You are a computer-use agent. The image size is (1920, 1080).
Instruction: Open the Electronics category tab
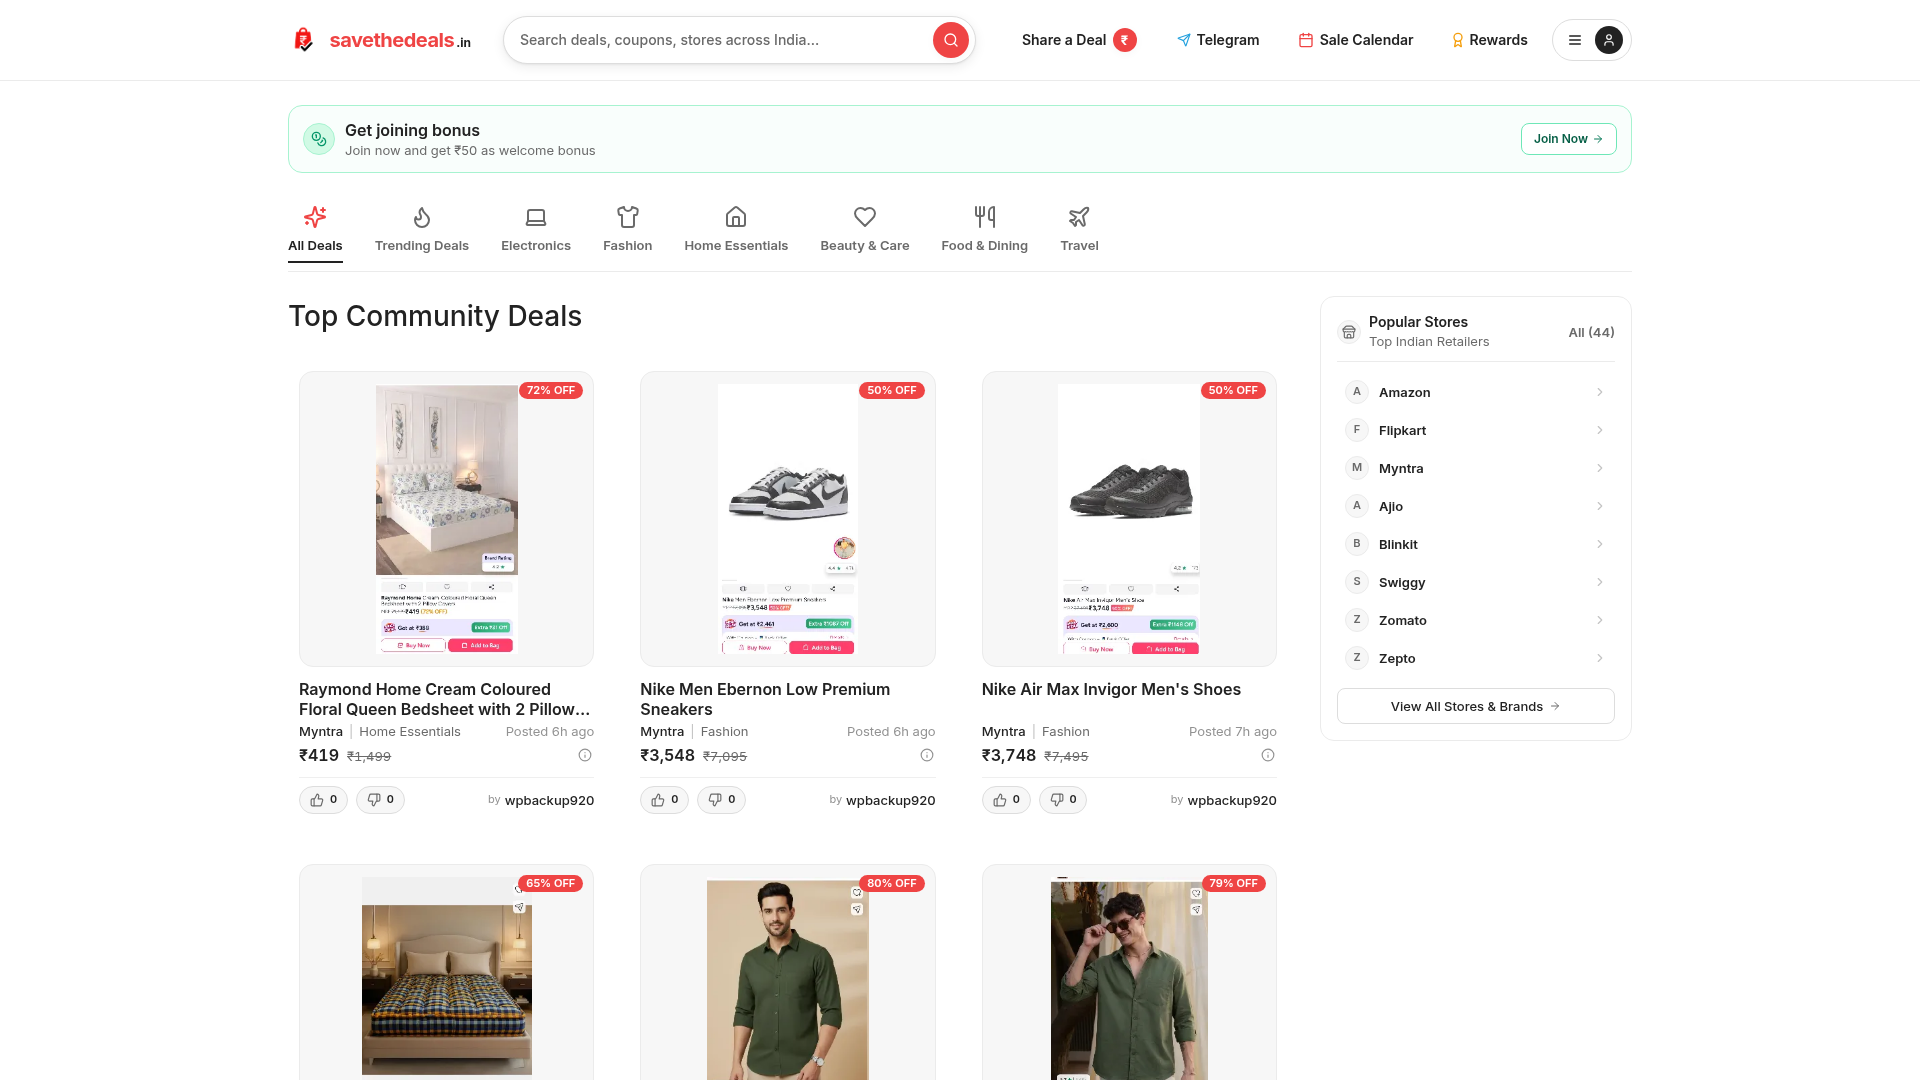[536, 230]
